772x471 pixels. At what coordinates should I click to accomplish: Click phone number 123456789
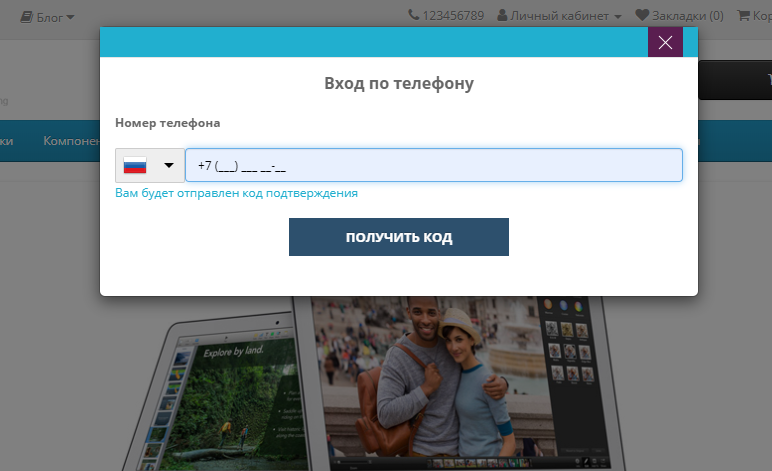pos(453,16)
